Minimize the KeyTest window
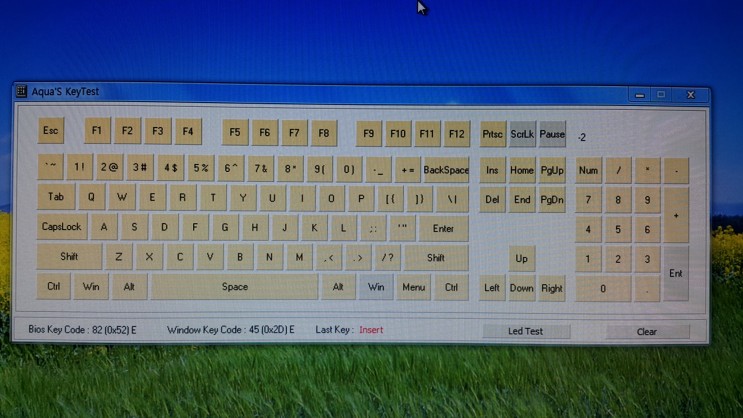743x418 pixels. pos(640,95)
